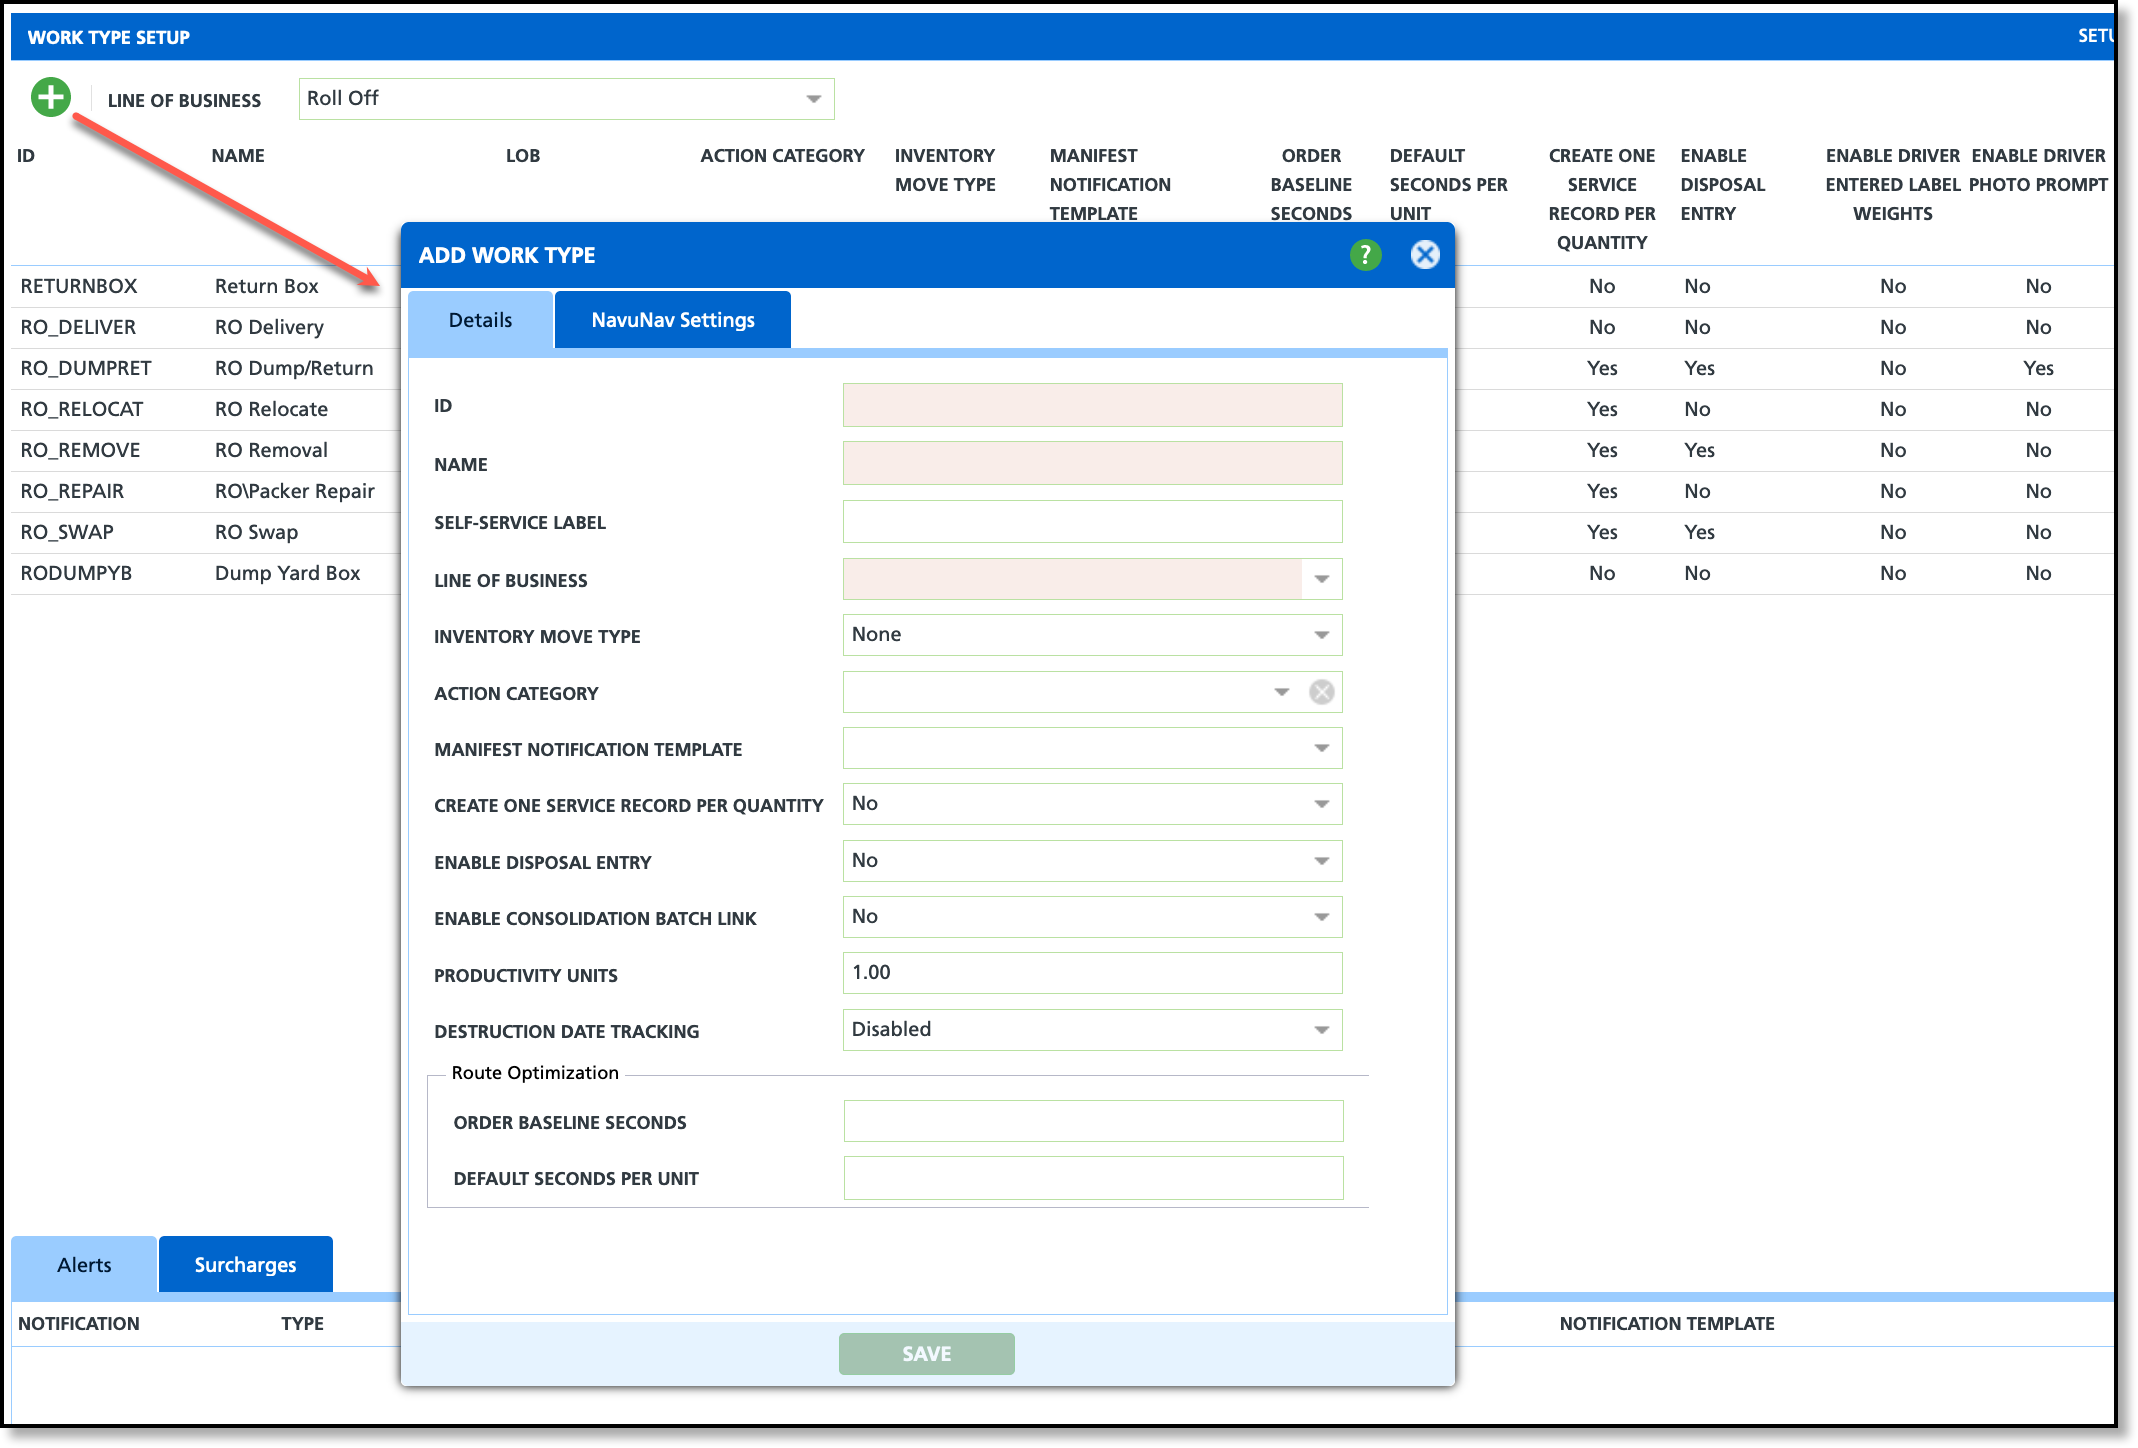
Task: Close the Add Work Type dialog
Action: point(1425,255)
